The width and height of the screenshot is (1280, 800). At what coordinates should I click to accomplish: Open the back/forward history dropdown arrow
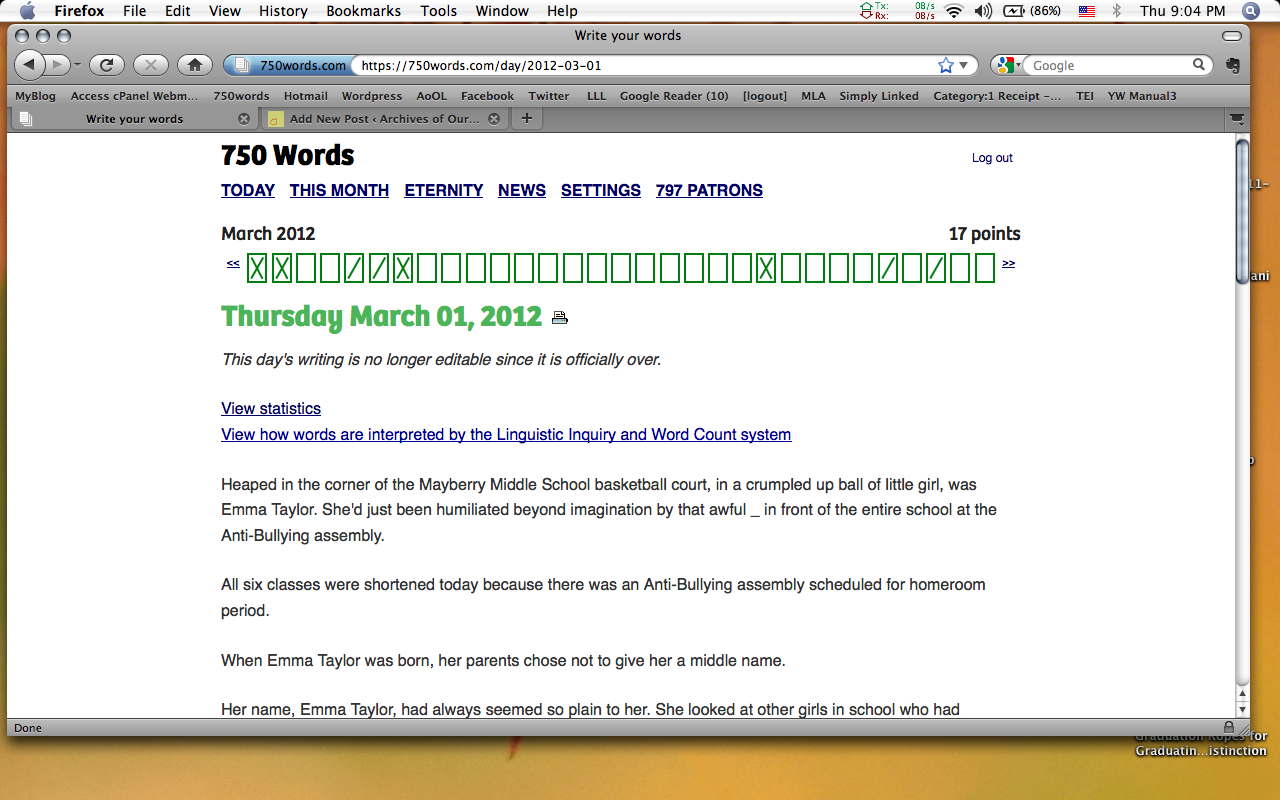77,65
